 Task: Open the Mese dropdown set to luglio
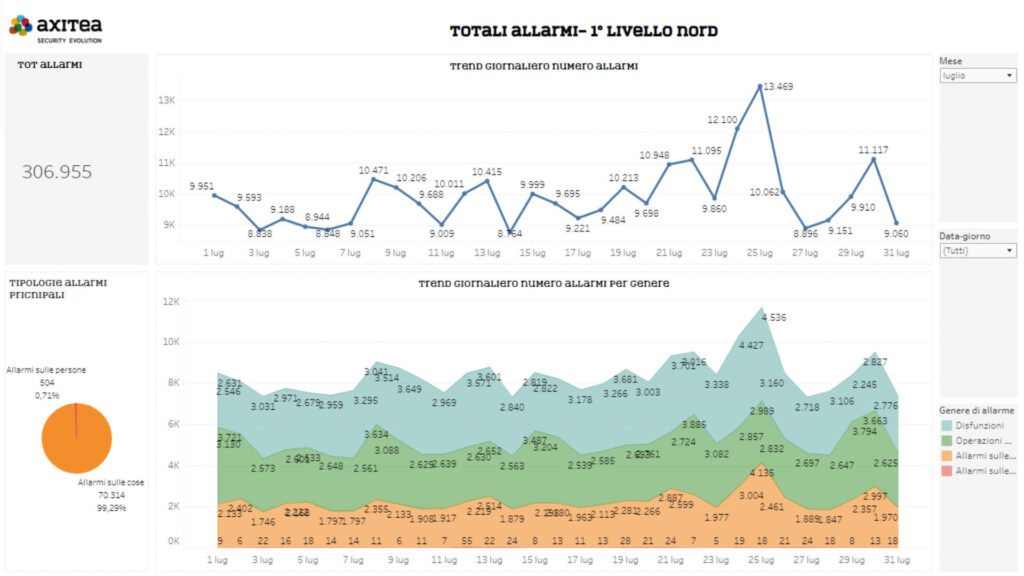(978, 75)
